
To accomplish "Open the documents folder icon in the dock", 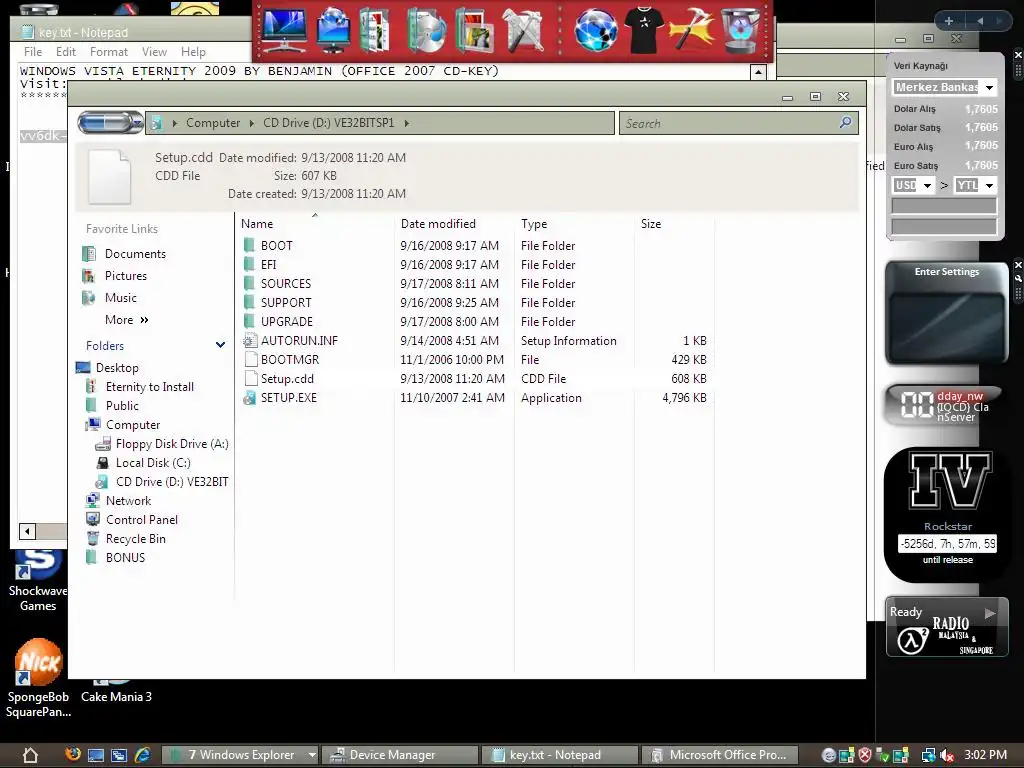I will click(375, 30).
